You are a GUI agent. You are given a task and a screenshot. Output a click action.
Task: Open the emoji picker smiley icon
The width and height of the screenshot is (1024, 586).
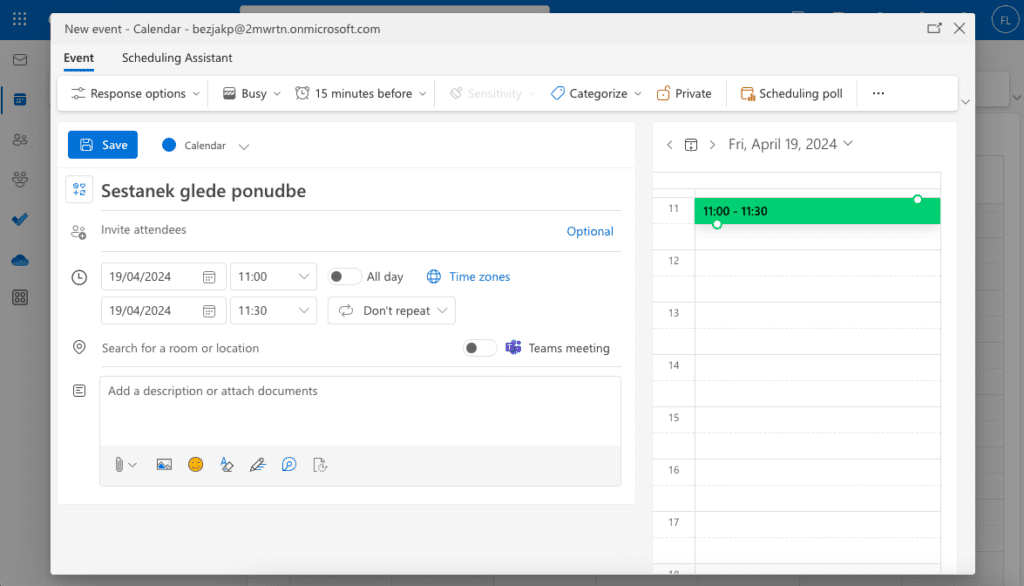196,464
